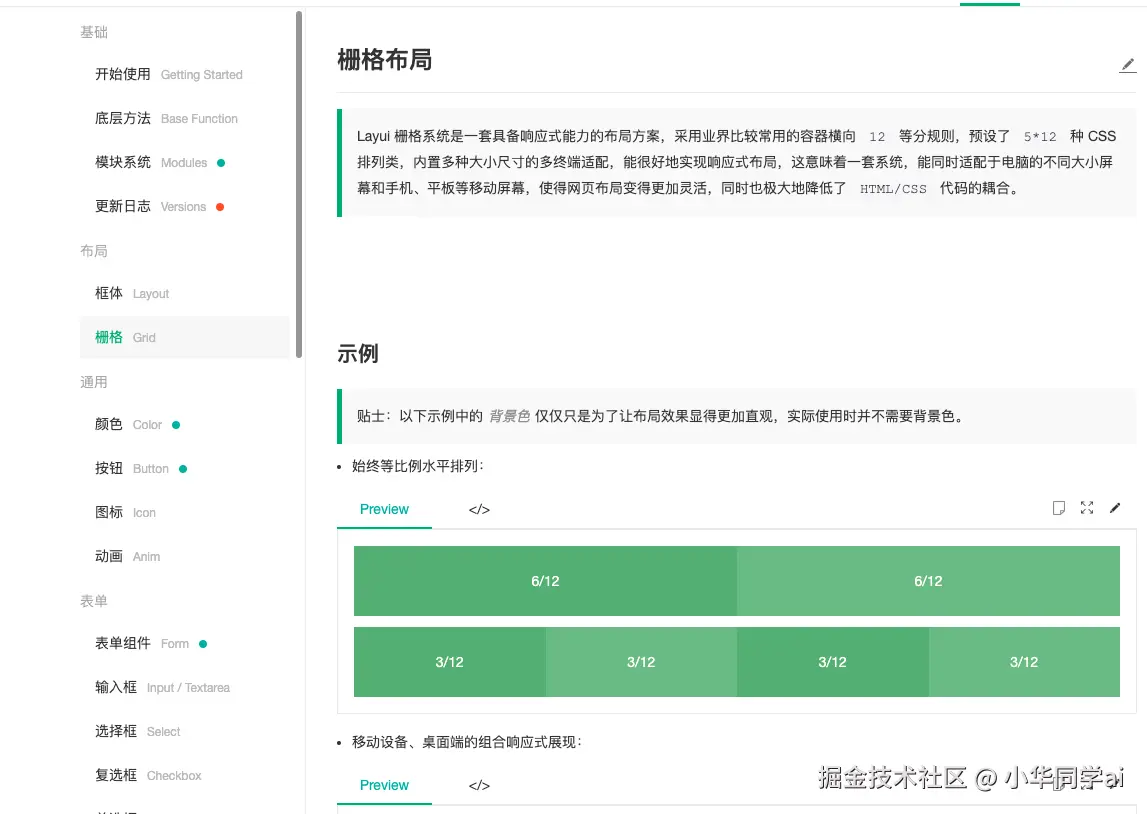Open 表单组件 Form page
The width and height of the screenshot is (1147, 814).
coord(142,644)
